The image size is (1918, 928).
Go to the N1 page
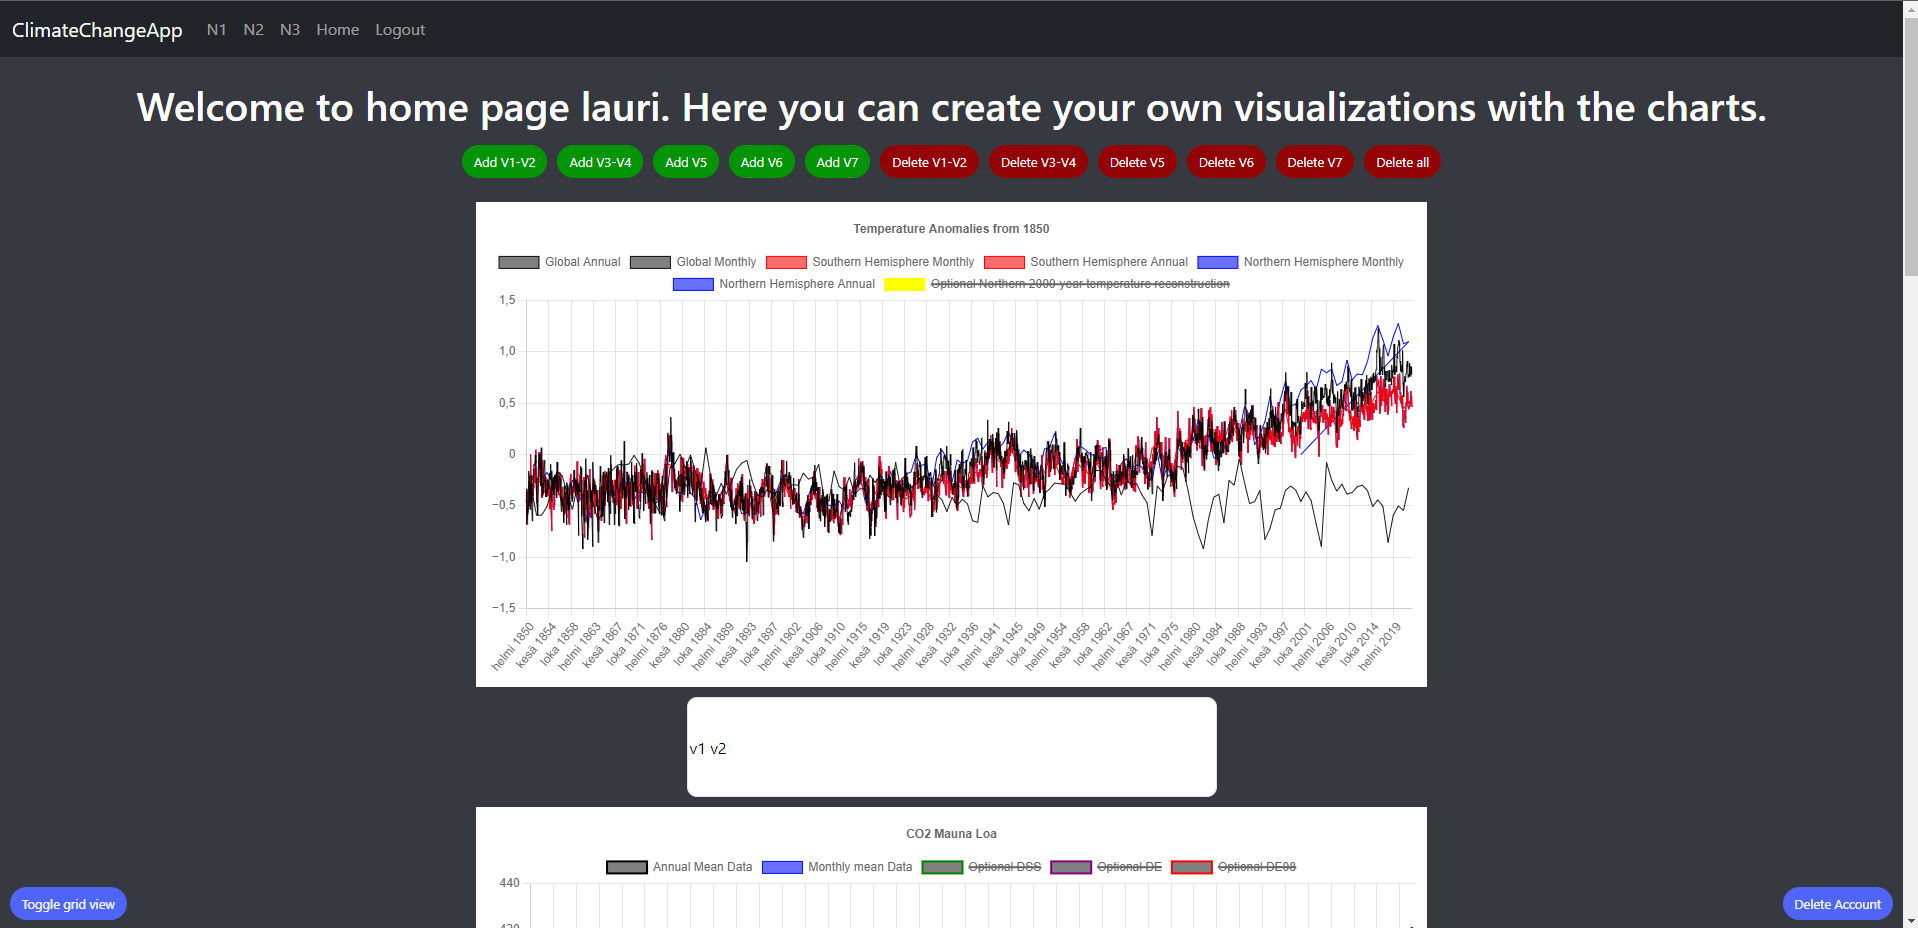pyautogui.click(x=217, y=30)
